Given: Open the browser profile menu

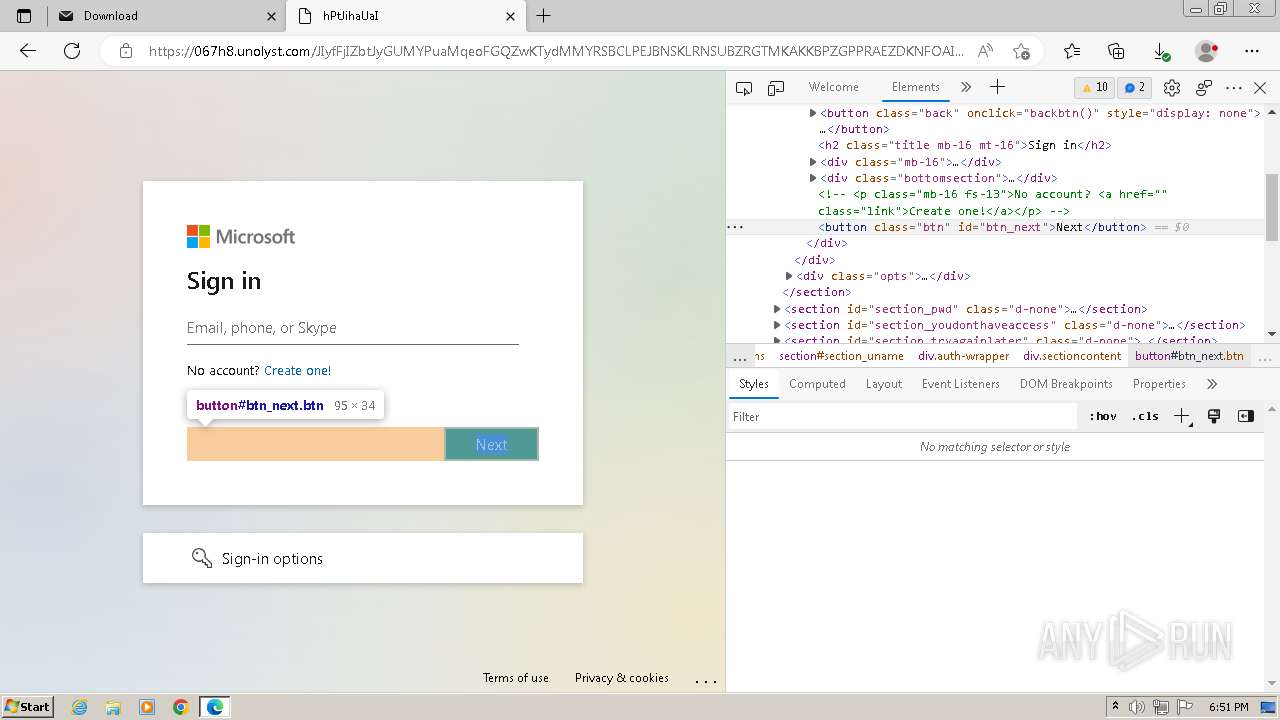Looking at the screenshot, I should point(1207,51).
